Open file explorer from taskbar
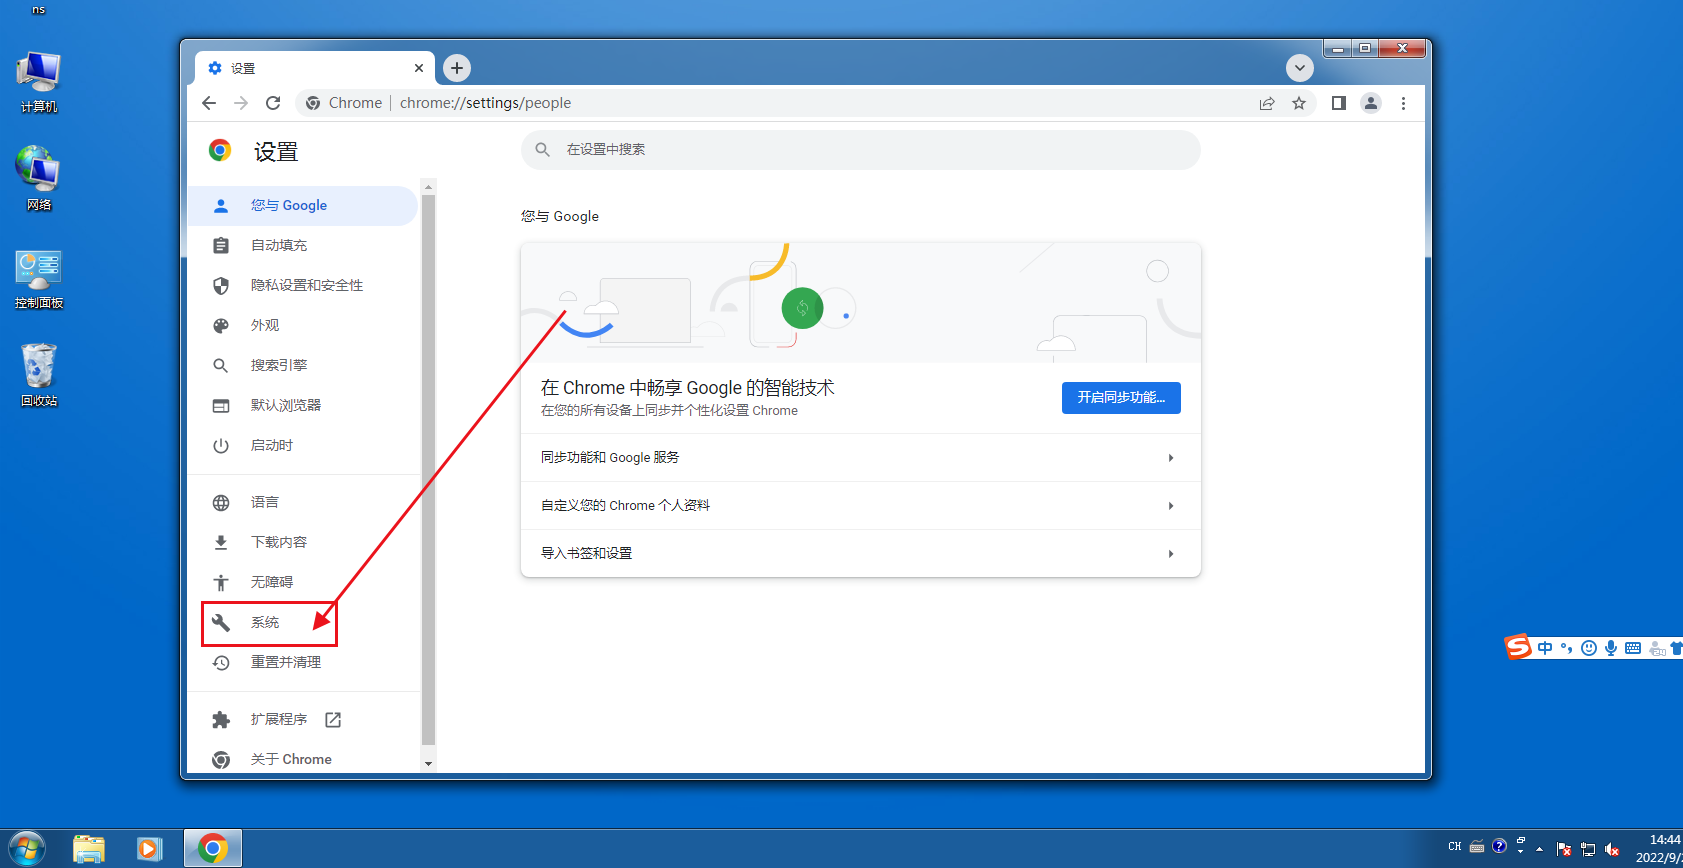Screen dimensions: 1683x868 coord(89,849)
